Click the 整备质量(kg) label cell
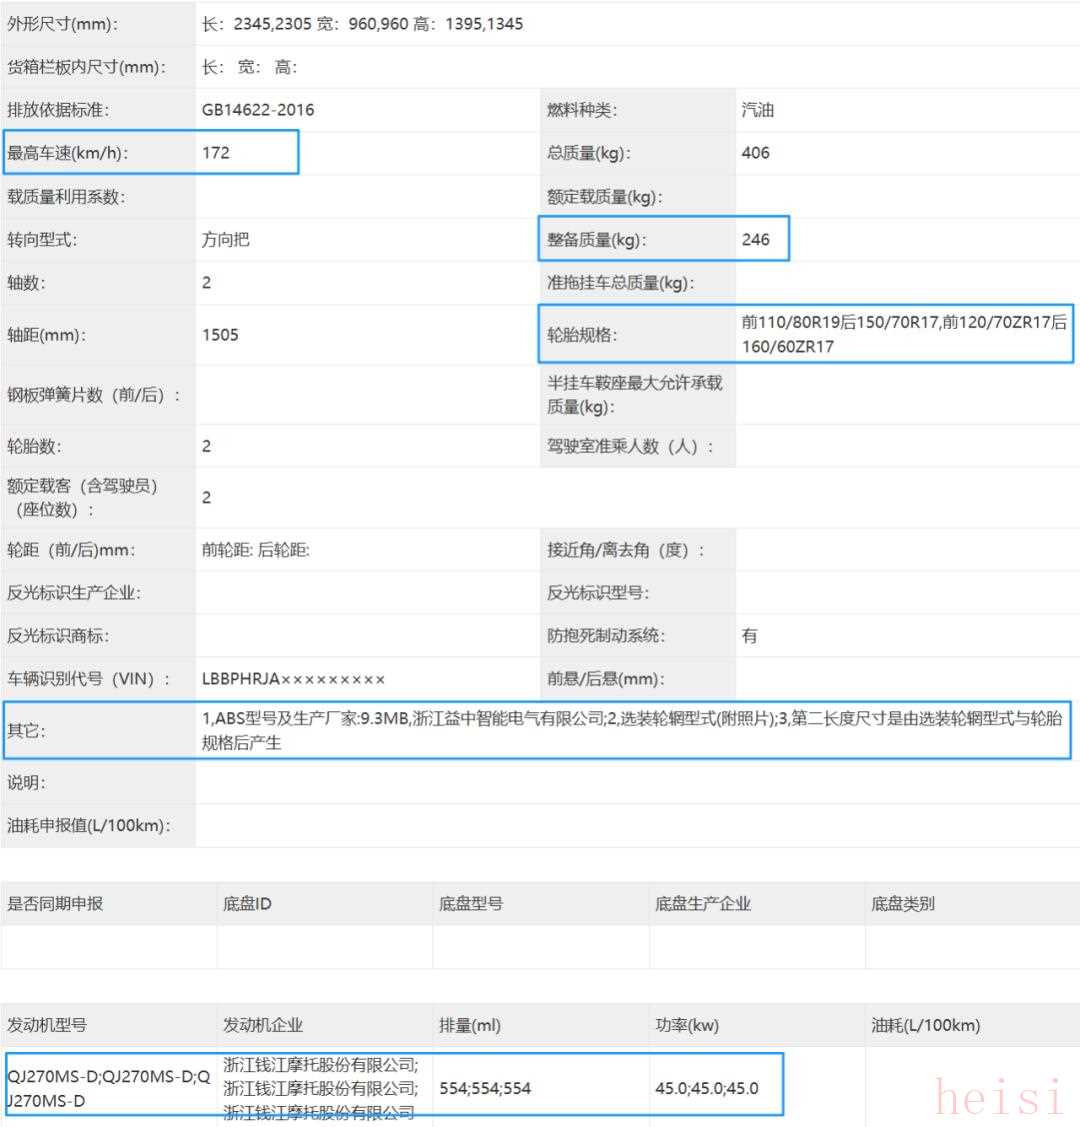The width and height of the screenshot is (1080, 1127). (596, 240)
